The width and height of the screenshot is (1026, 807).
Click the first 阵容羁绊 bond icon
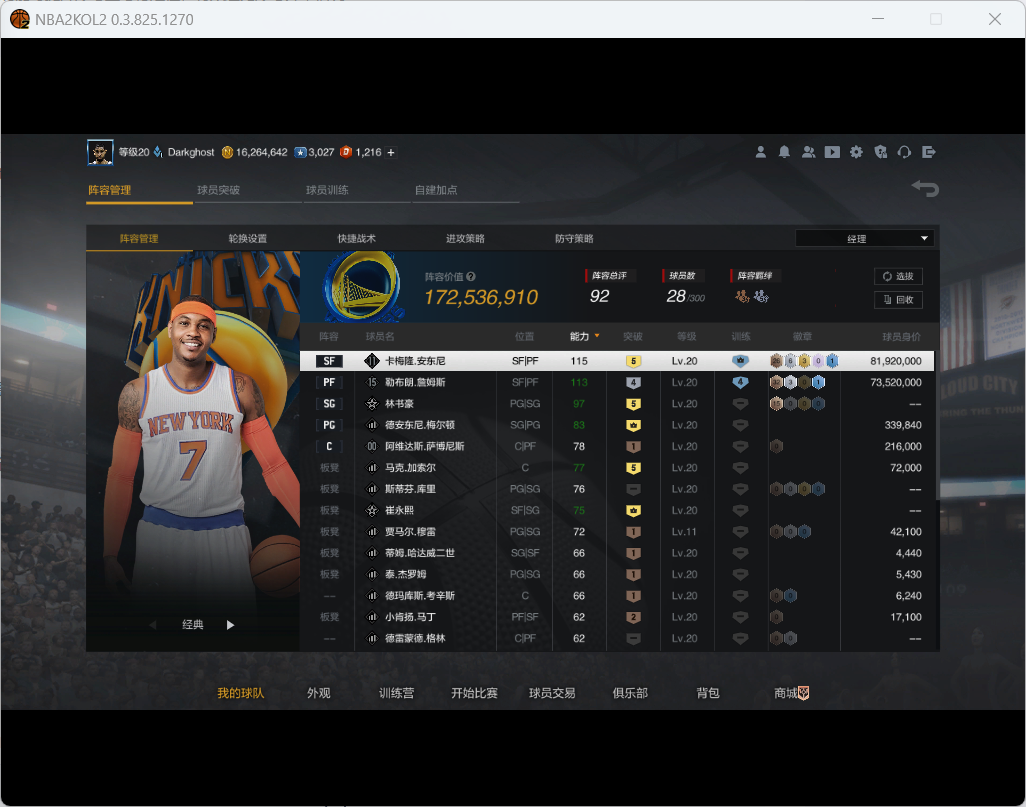(x=742, y=296)
